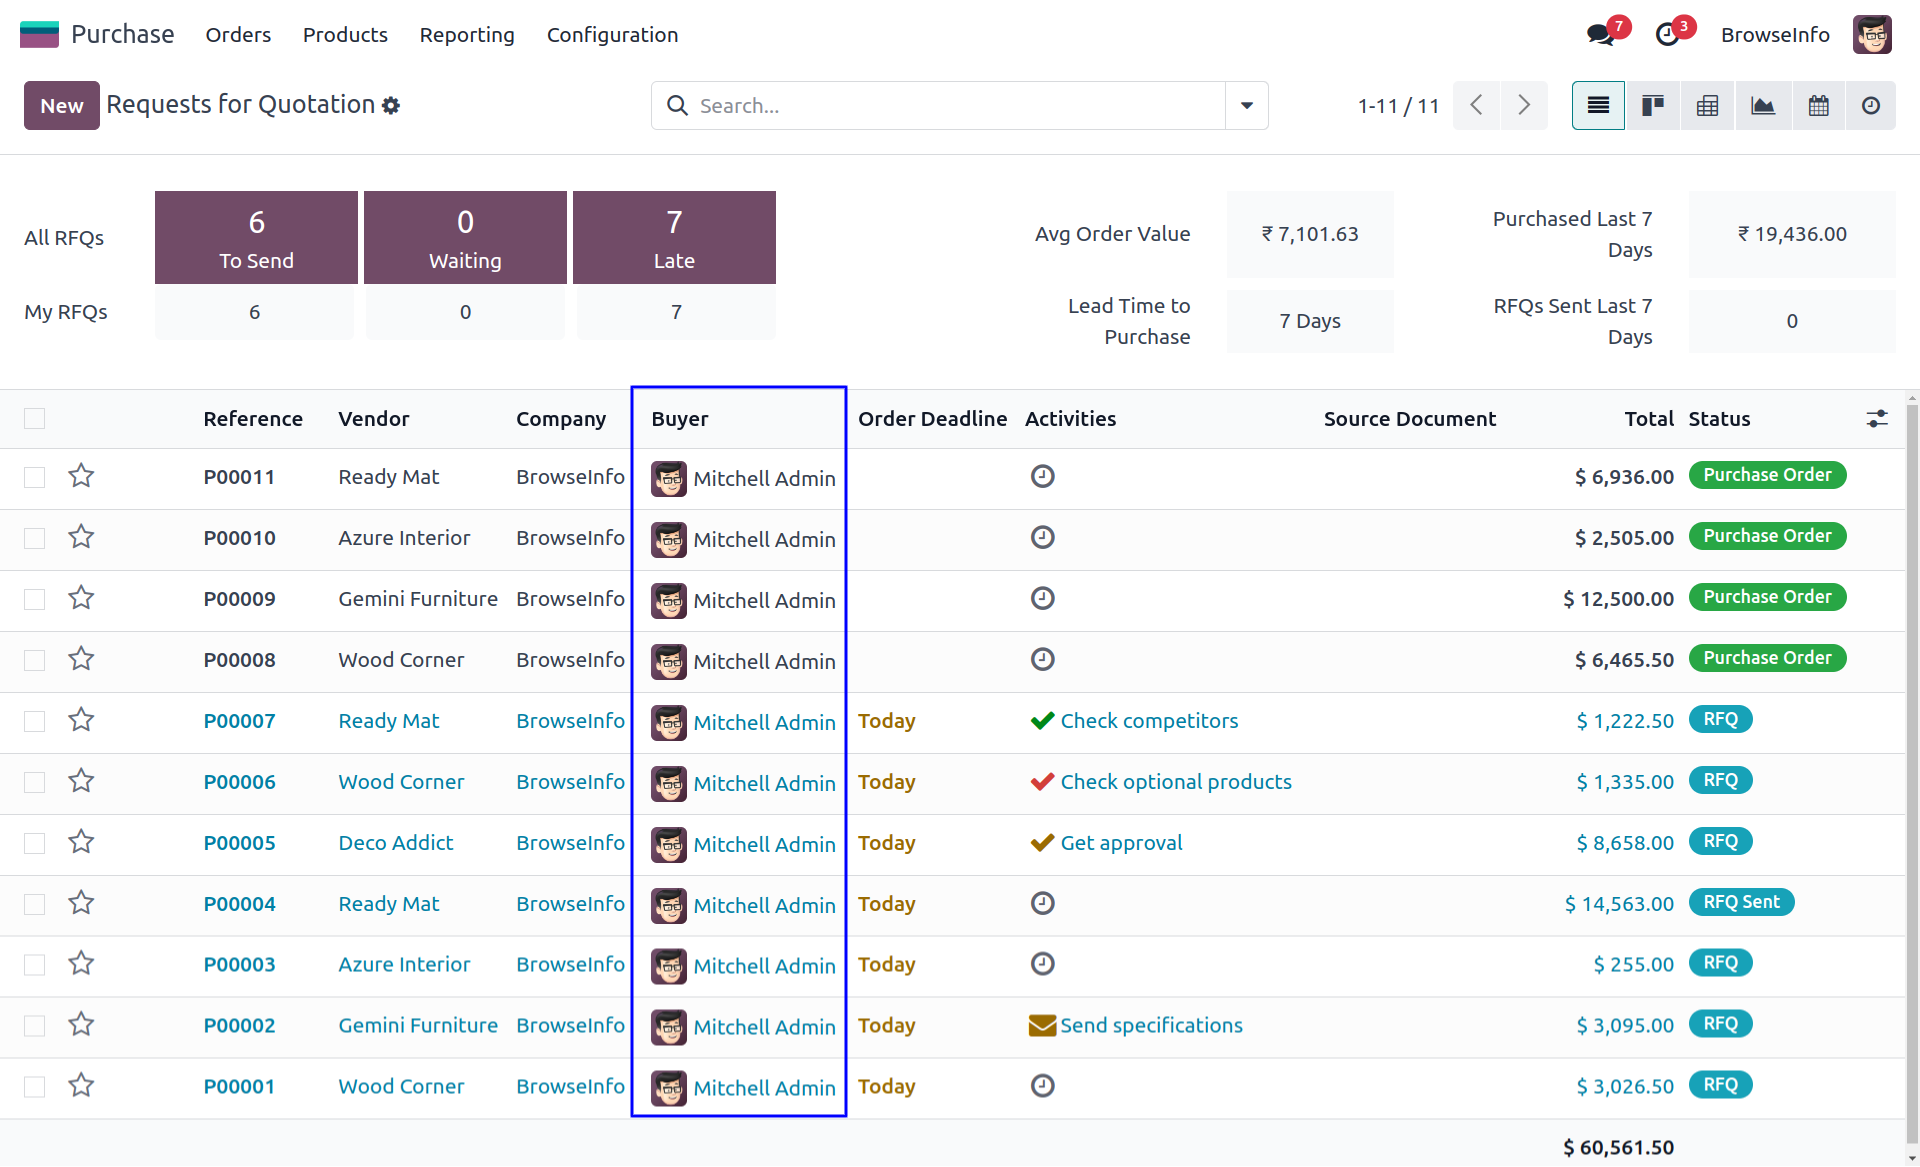Open the messages chat icon
Screen dimensions: 1920x1167
click(x=1600, y=35)
